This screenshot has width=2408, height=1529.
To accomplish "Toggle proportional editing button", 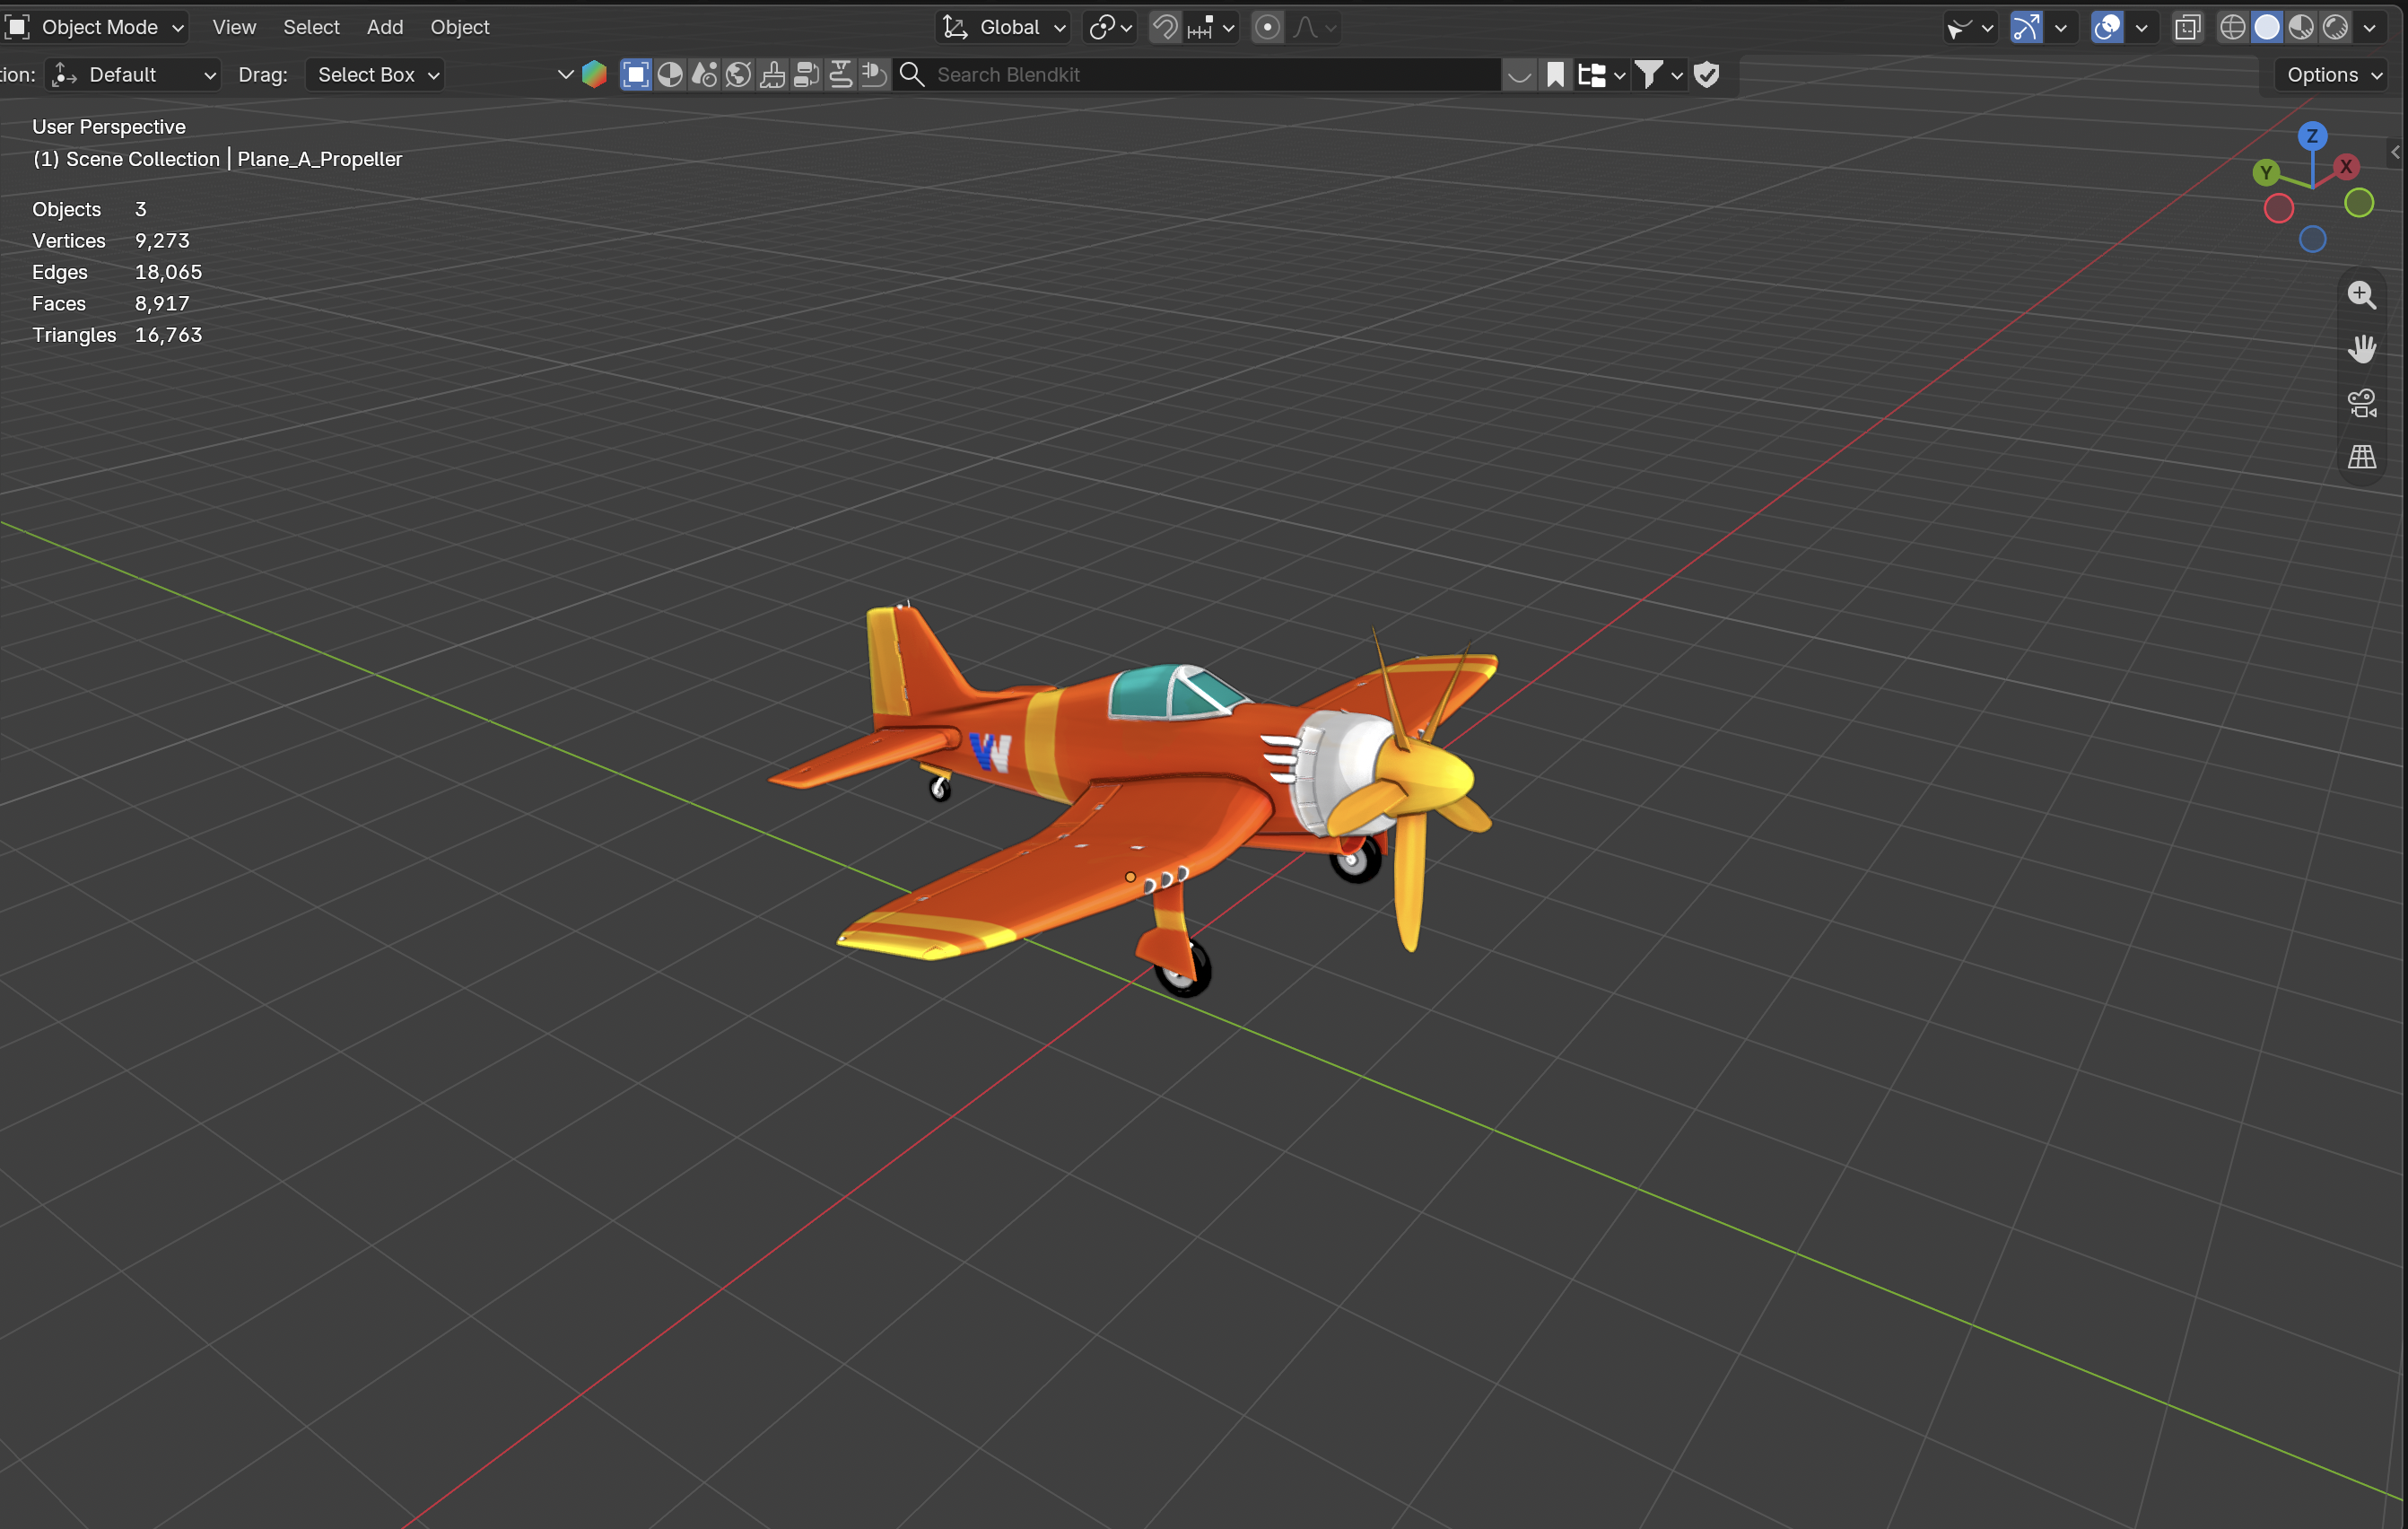I will point(1267,27).
